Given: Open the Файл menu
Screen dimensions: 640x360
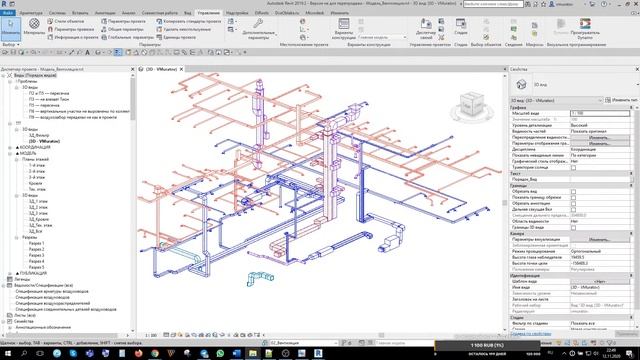Looking at the screenshot, I should (8, 13).
